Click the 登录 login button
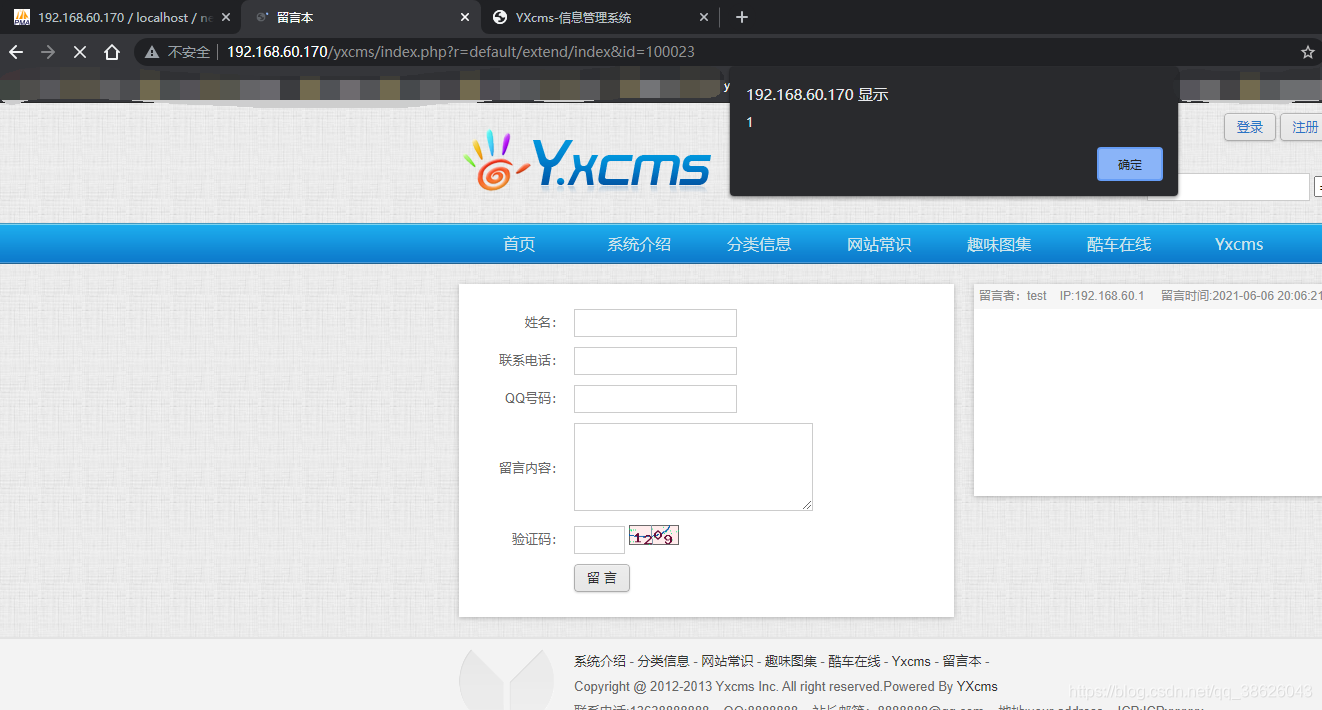Screen dimensions: 1322x710 pyautogui.click(x=1250, y=127)
